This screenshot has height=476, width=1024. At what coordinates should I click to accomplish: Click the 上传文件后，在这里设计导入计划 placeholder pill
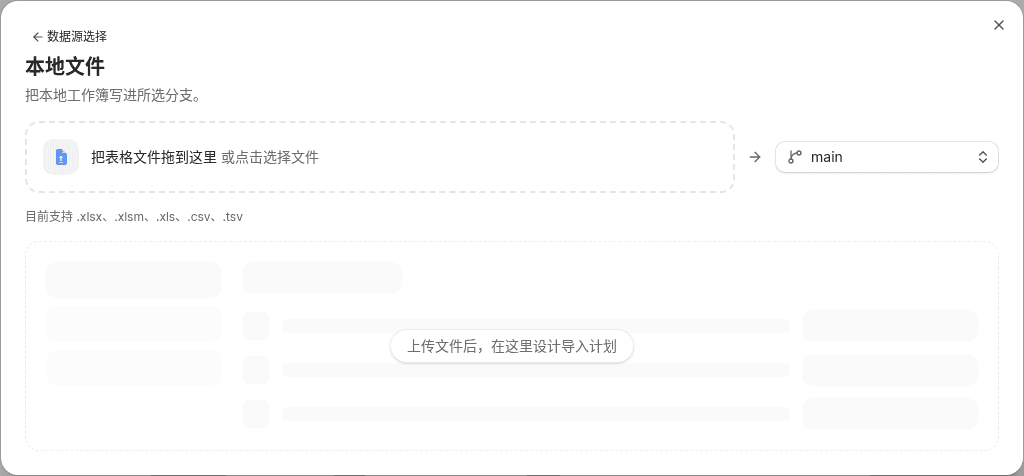click(x=512, y=346)
